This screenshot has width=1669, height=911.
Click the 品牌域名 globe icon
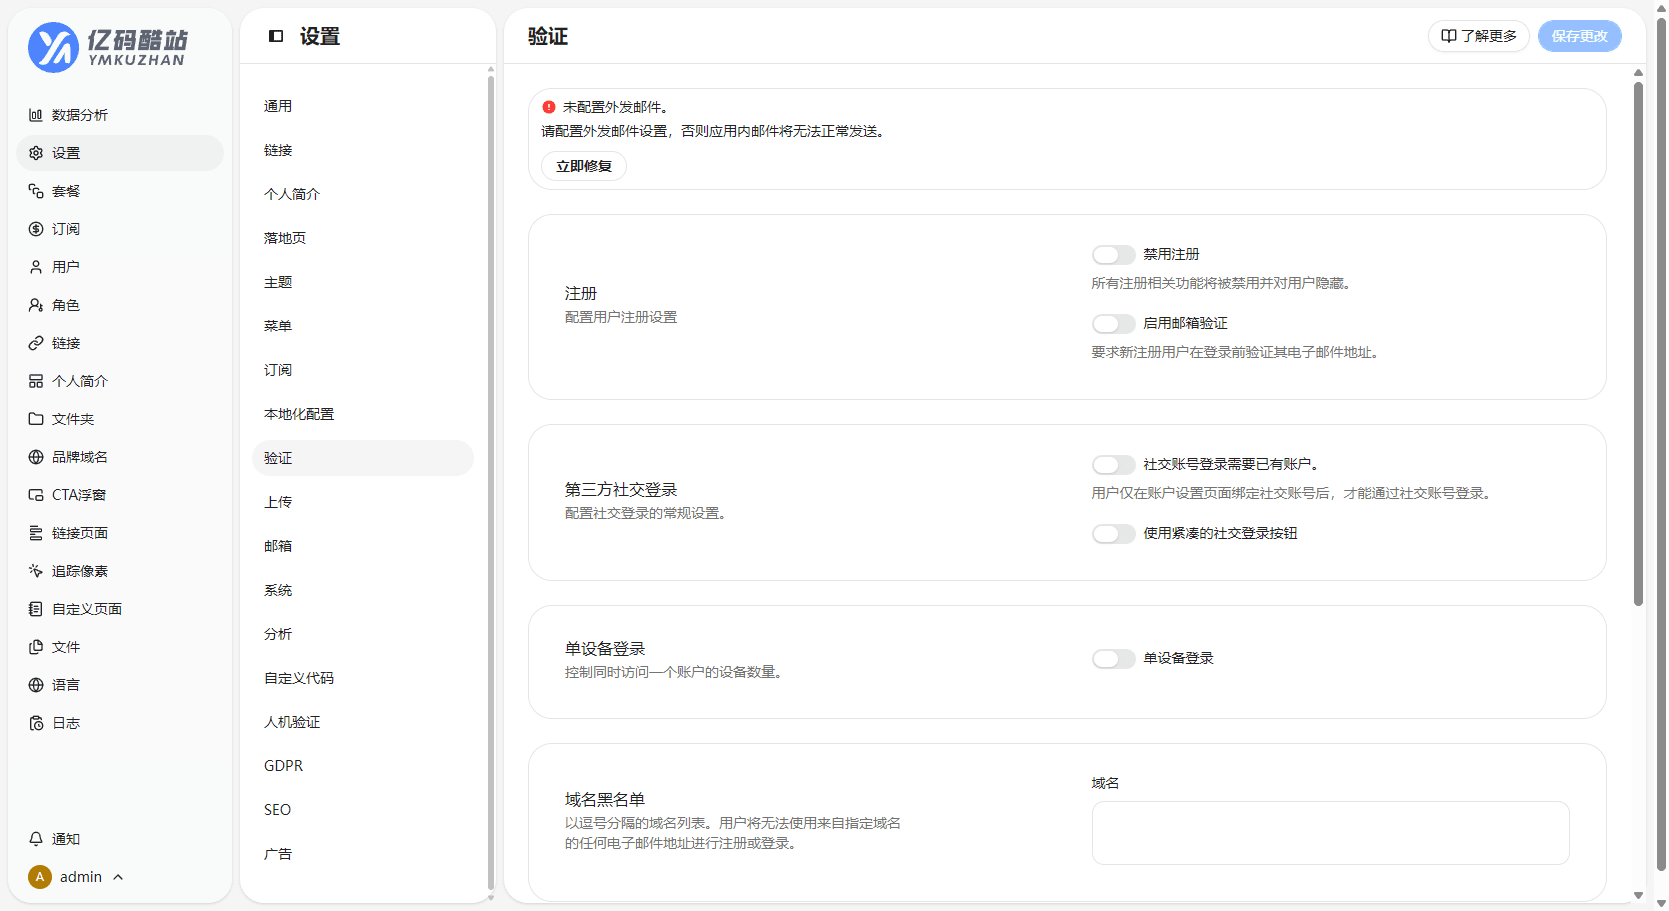pos(36,457)
